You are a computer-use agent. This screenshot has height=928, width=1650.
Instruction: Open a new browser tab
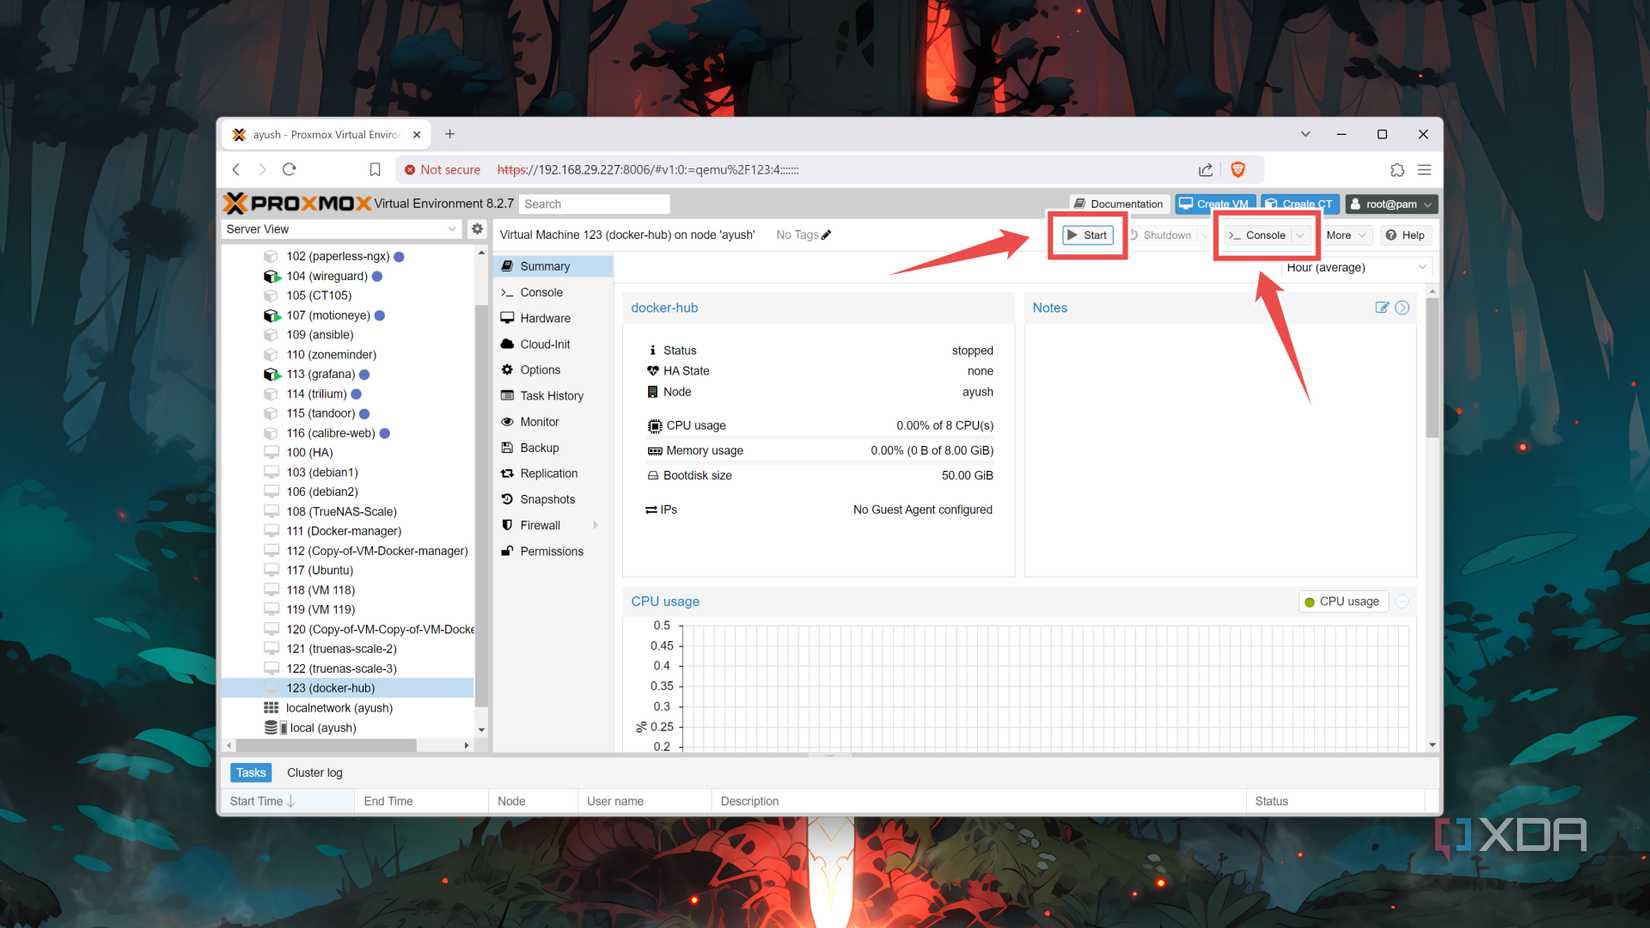point(450,134)
